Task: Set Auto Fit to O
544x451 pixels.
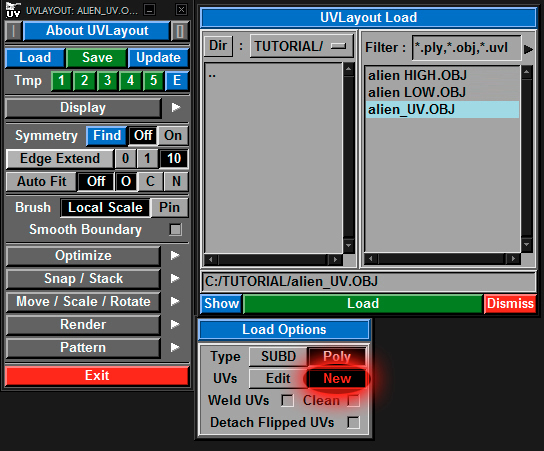Action: tap(126, 182)
